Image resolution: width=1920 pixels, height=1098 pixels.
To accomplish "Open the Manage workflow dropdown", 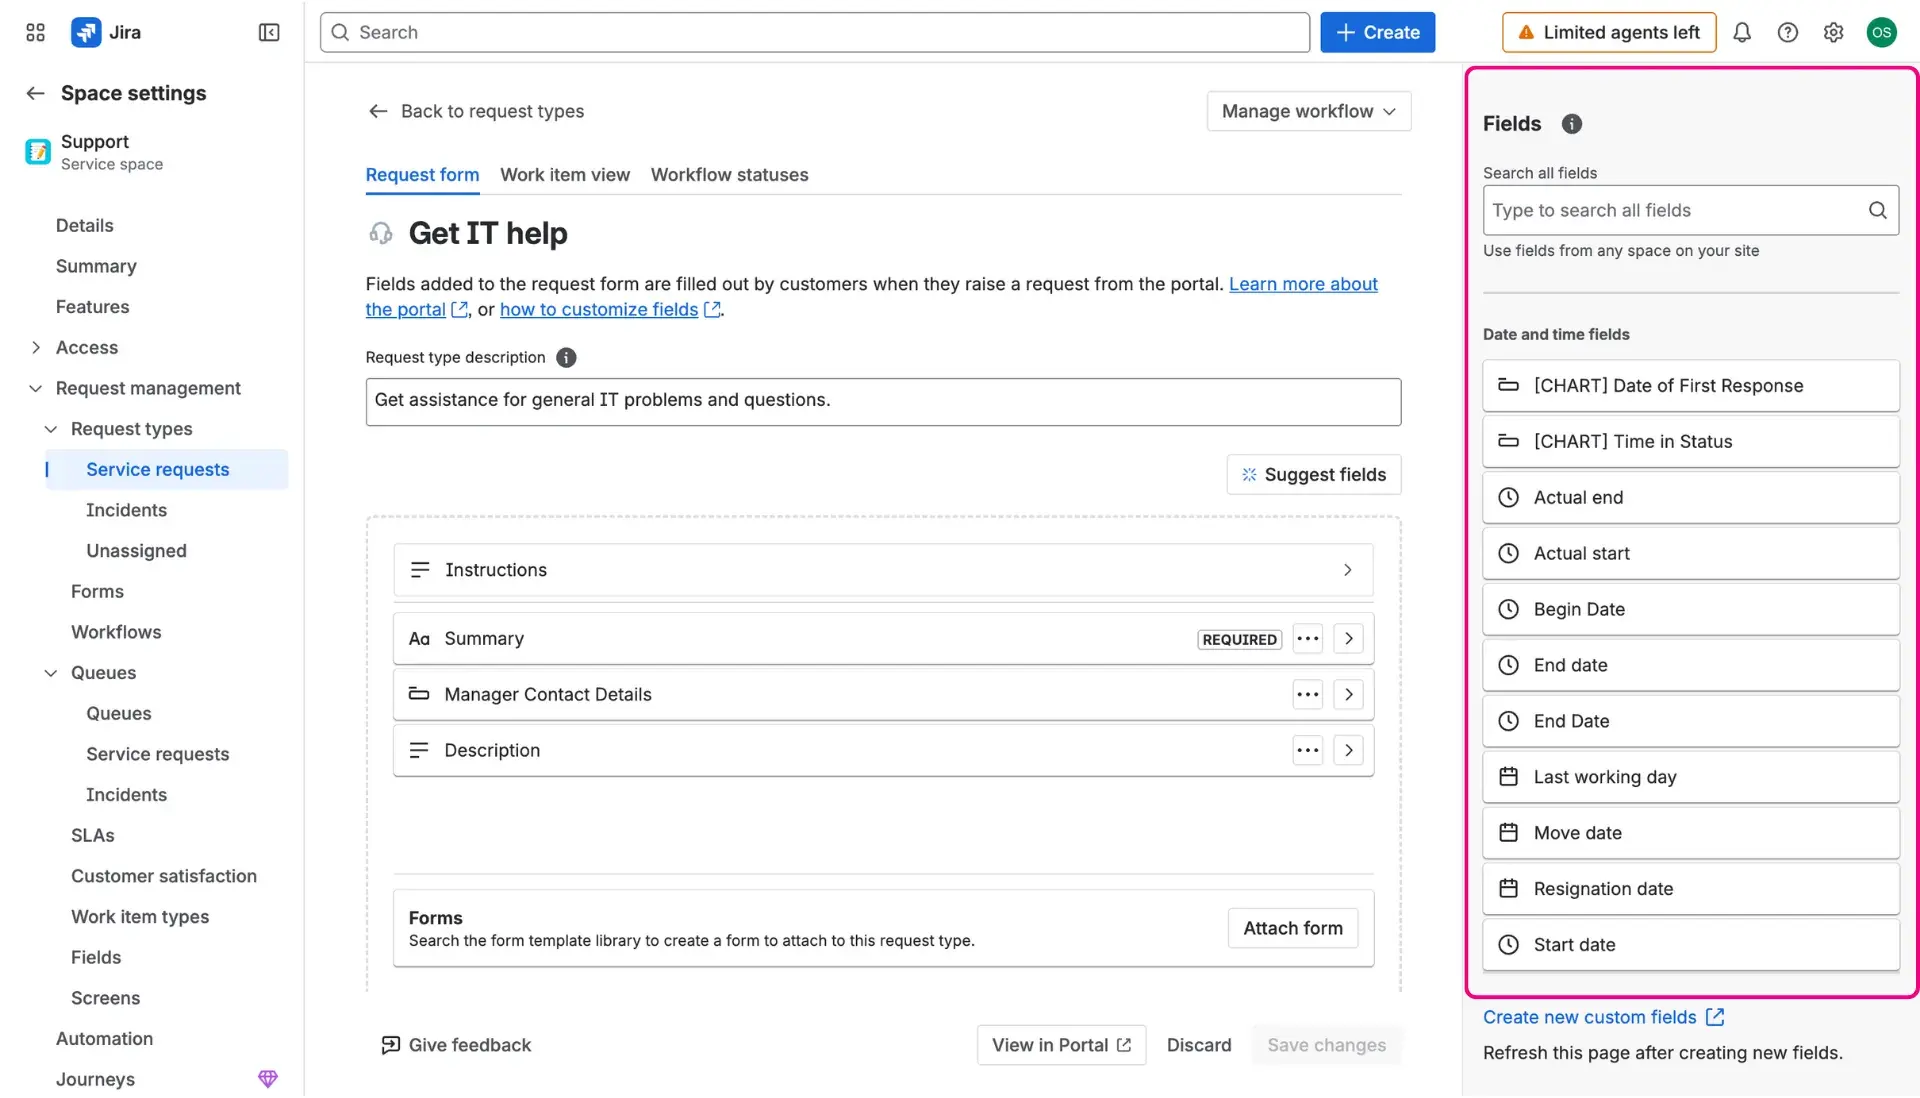I will pos(1308,111).
